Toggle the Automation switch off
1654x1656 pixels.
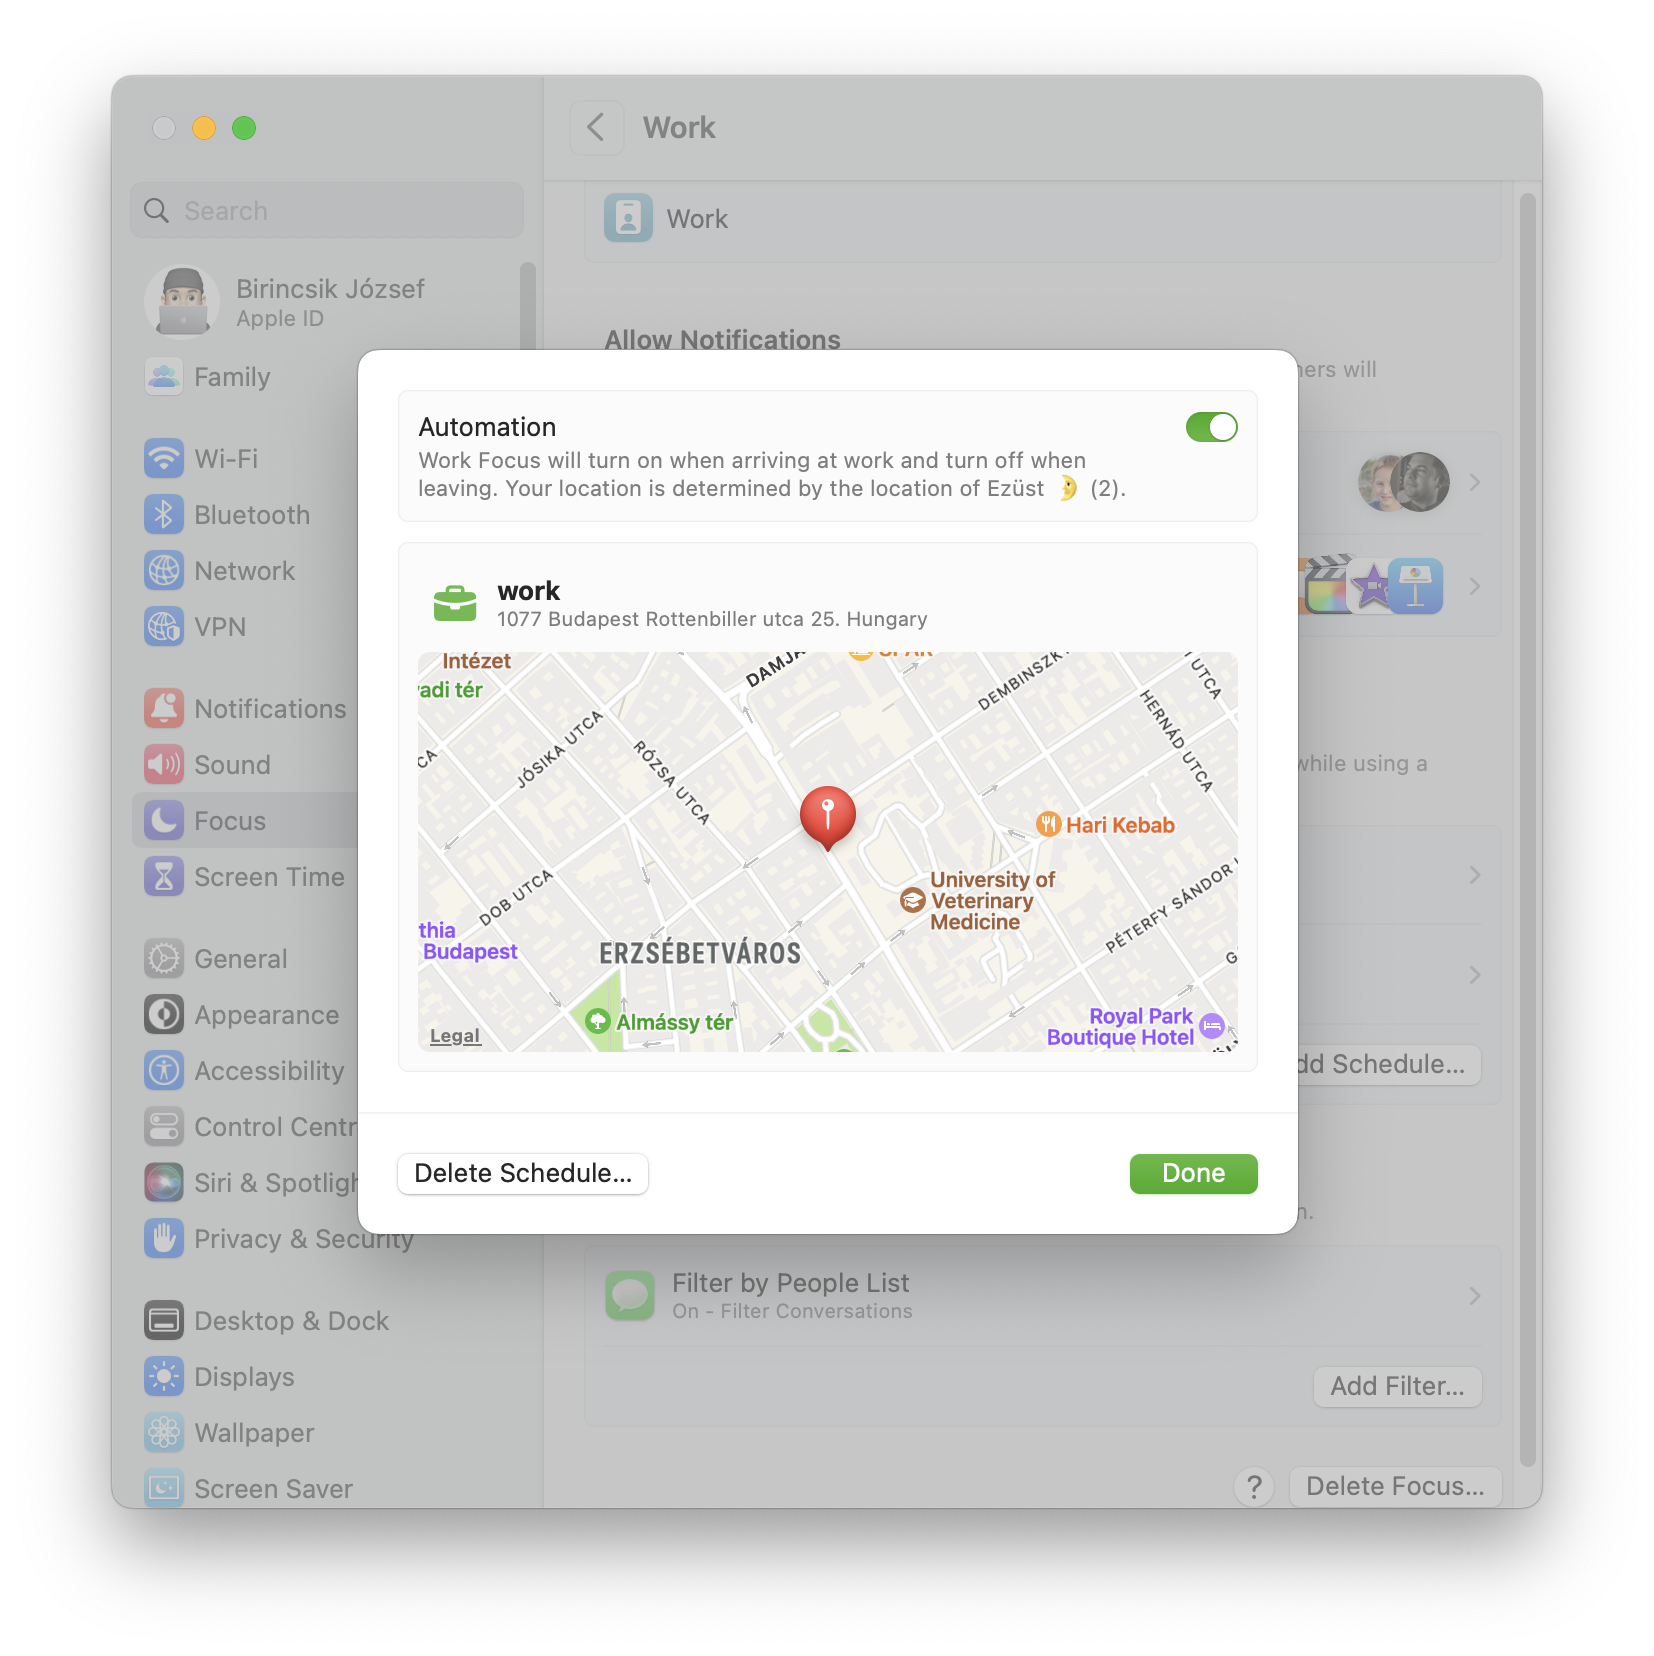click(x=1211, y=427)
